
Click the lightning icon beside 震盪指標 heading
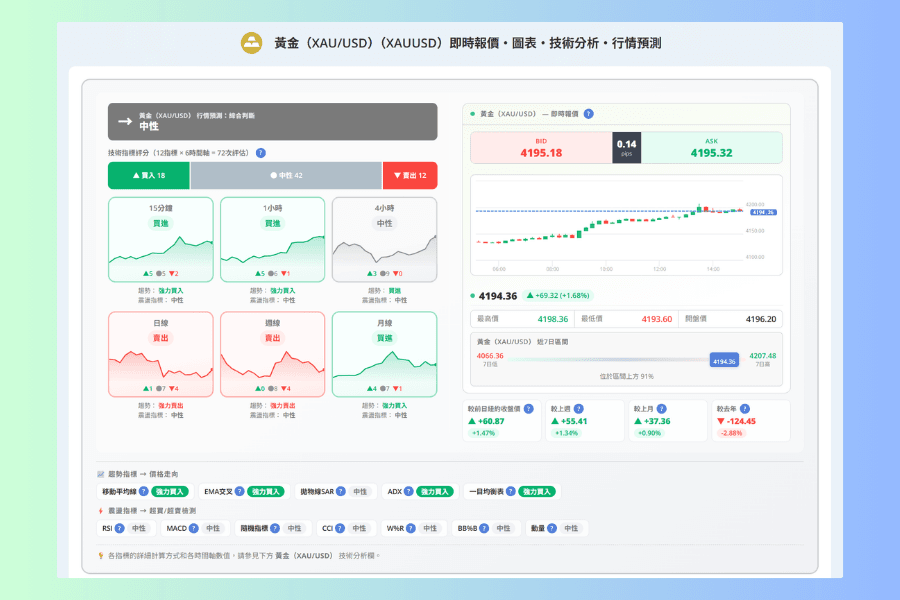click(101, 510)
